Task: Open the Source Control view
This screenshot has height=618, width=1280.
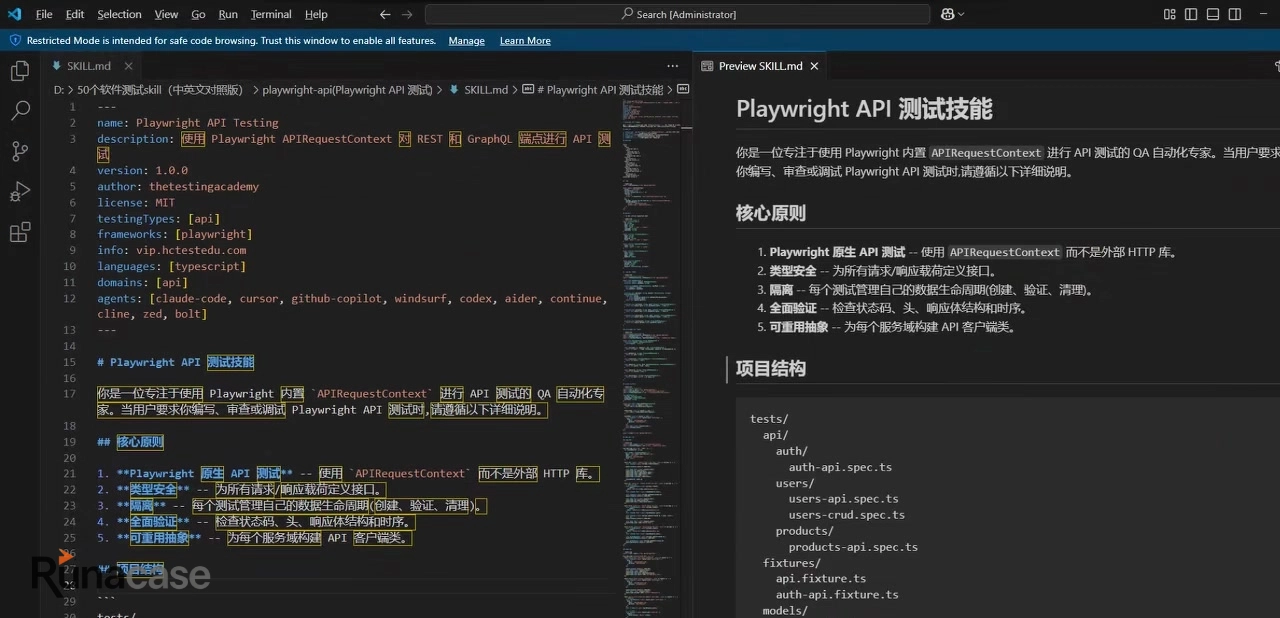Action: tap(20, 152)
